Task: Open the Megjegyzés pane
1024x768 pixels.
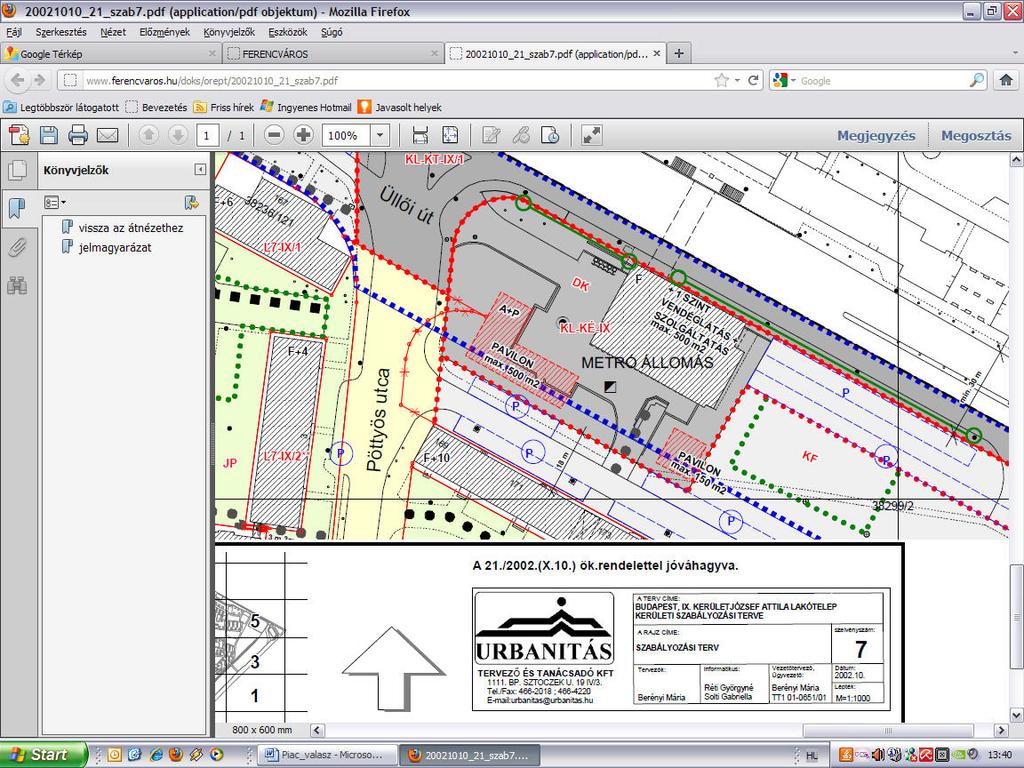Action: [876, 135]
